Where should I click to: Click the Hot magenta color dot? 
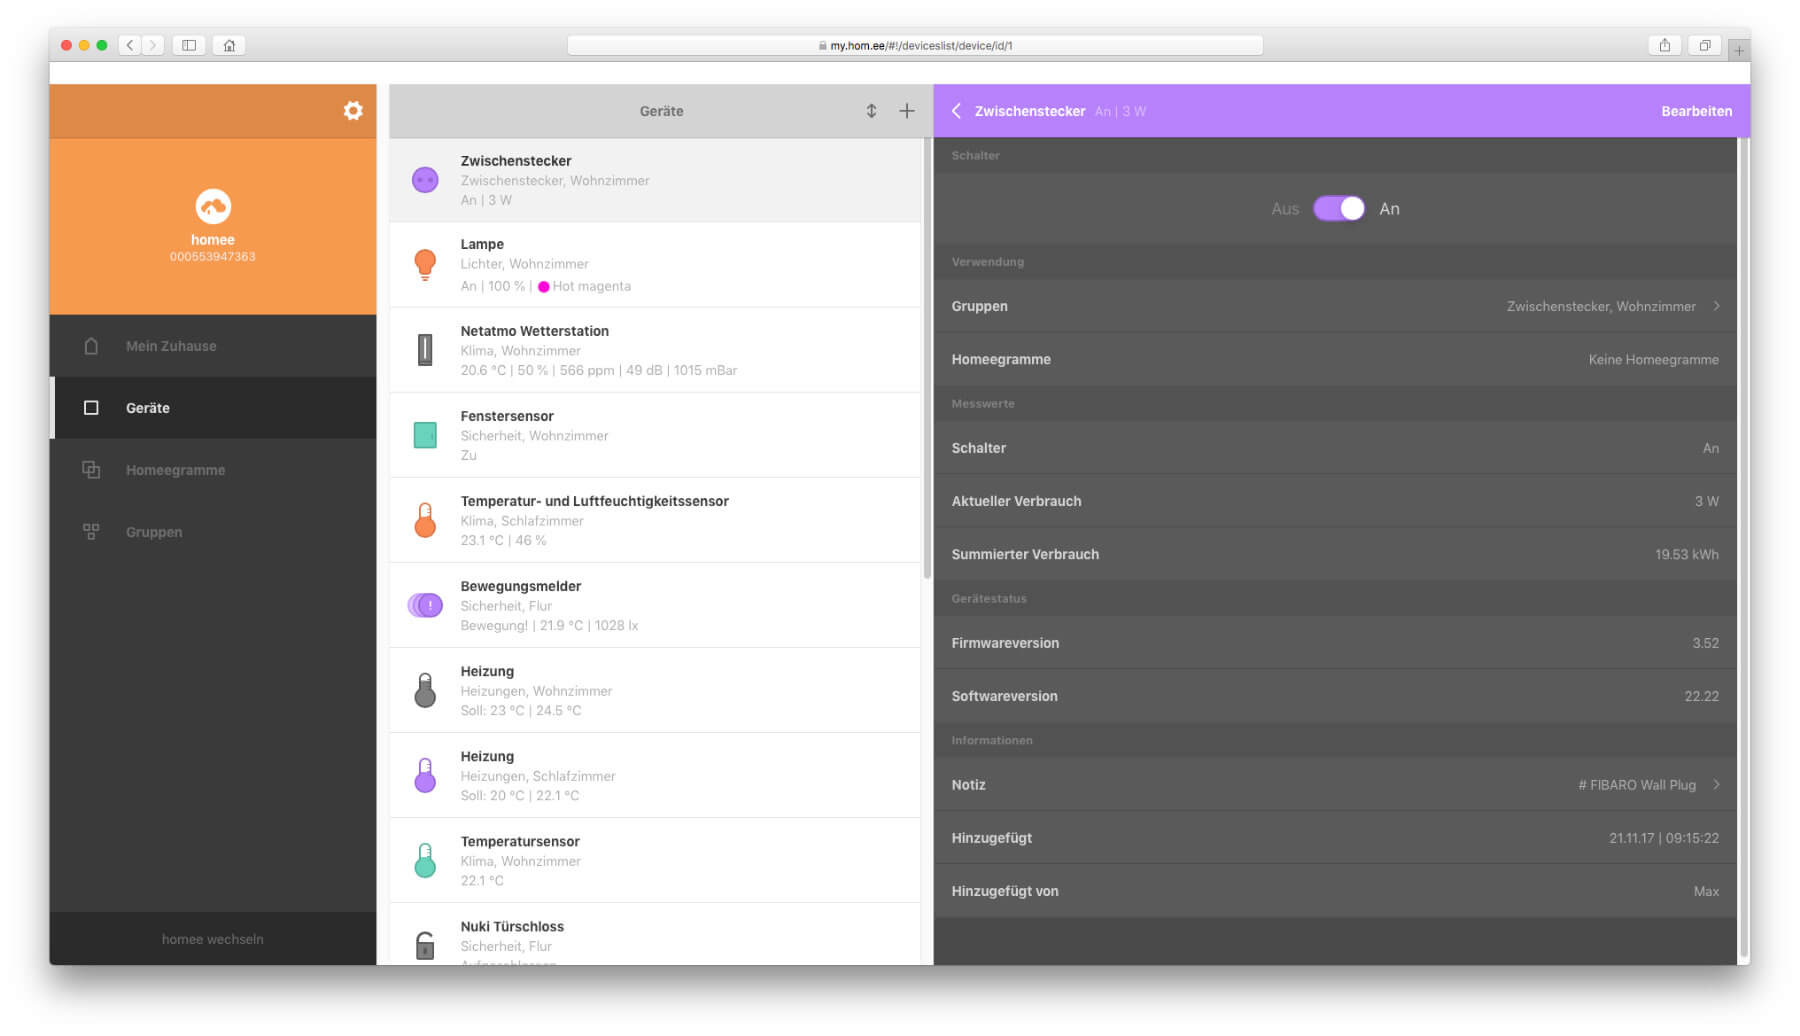(x=544, y=287)
